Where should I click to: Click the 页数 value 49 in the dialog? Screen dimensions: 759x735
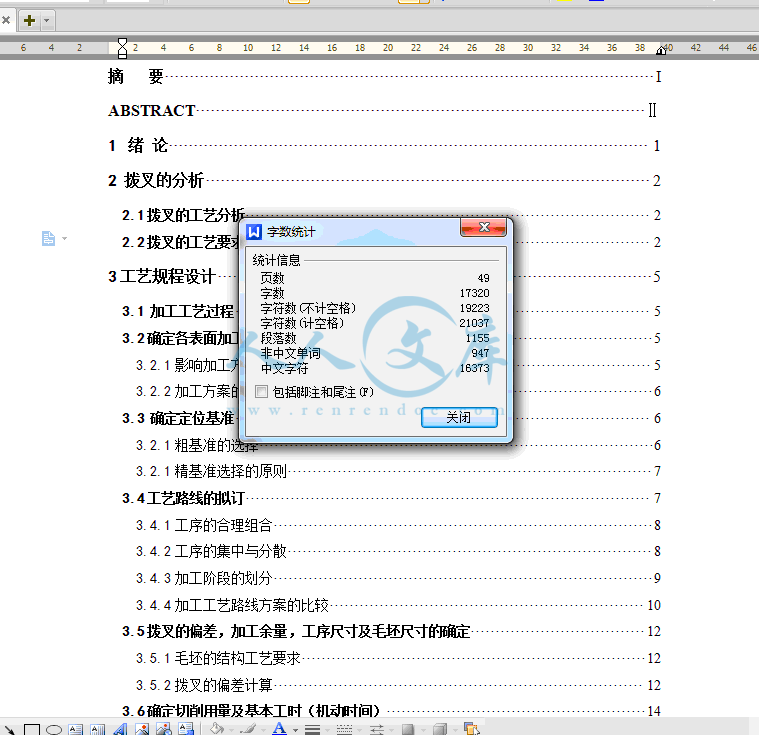tap(483, 278)
